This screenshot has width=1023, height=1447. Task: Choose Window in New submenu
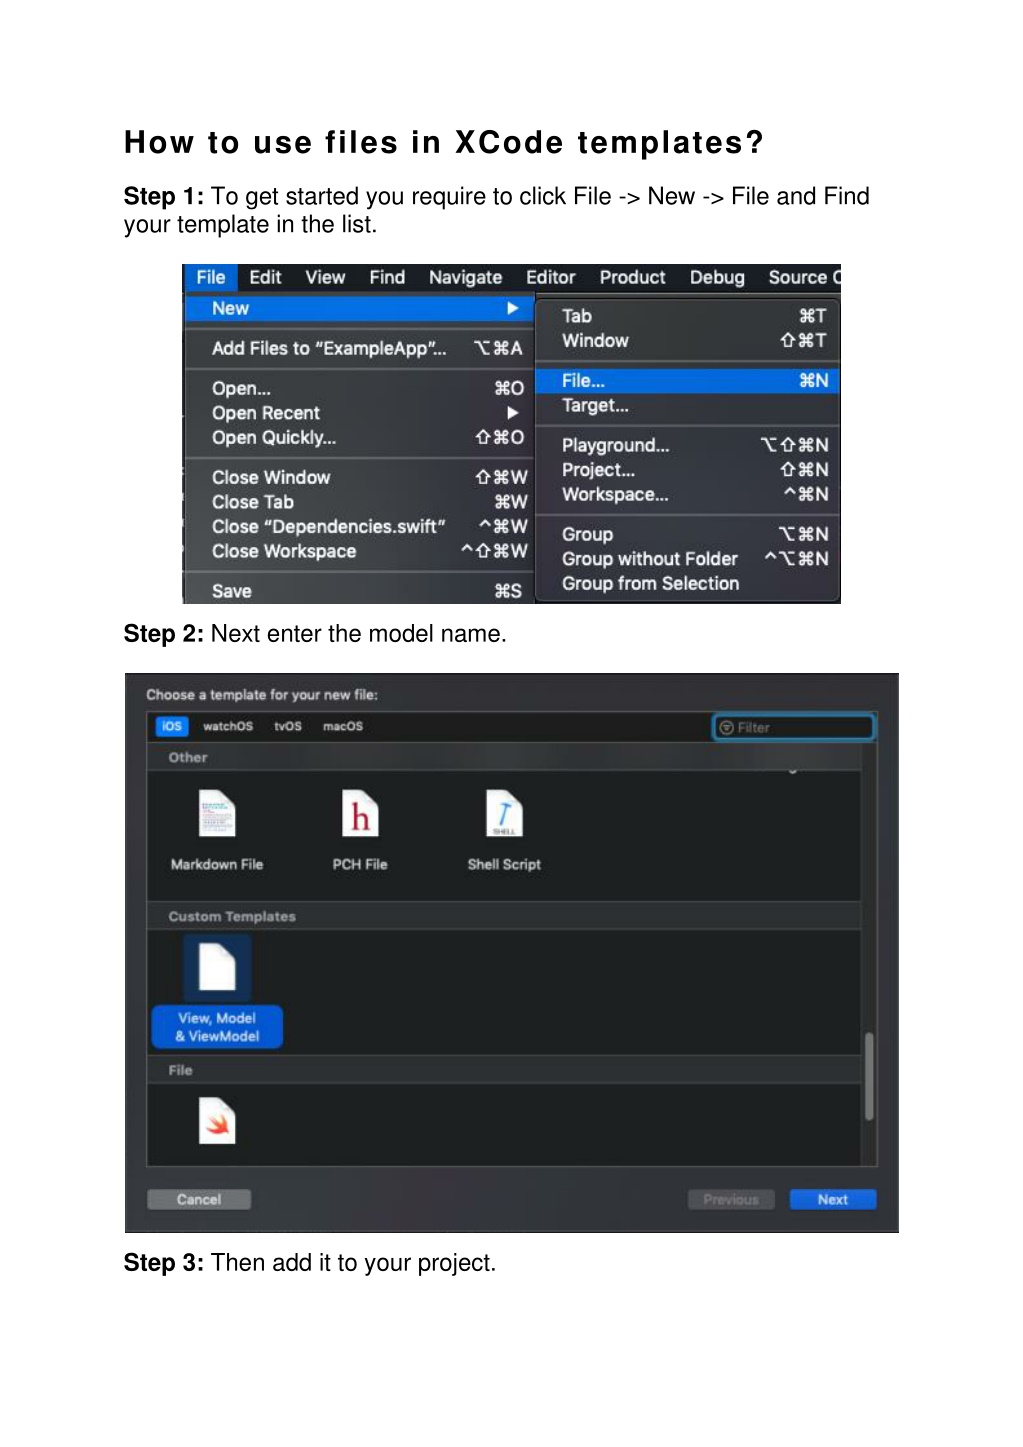coord(687,341)
